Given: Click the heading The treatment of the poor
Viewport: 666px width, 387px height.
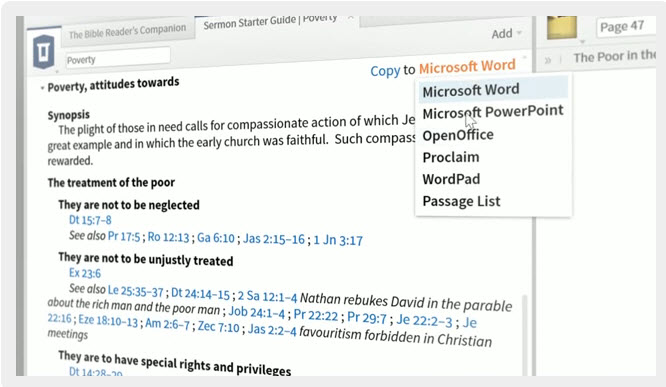Looking at the screenshot, I should pyautogui.click(x=111, y=183).
